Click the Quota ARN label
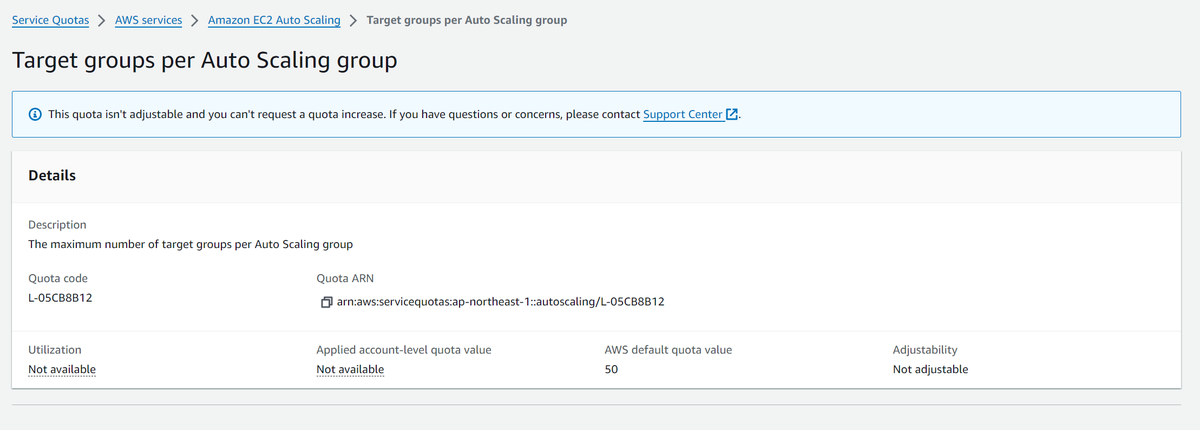The height and width of the screenshot is (430, 1200). (x=345, y=278)
